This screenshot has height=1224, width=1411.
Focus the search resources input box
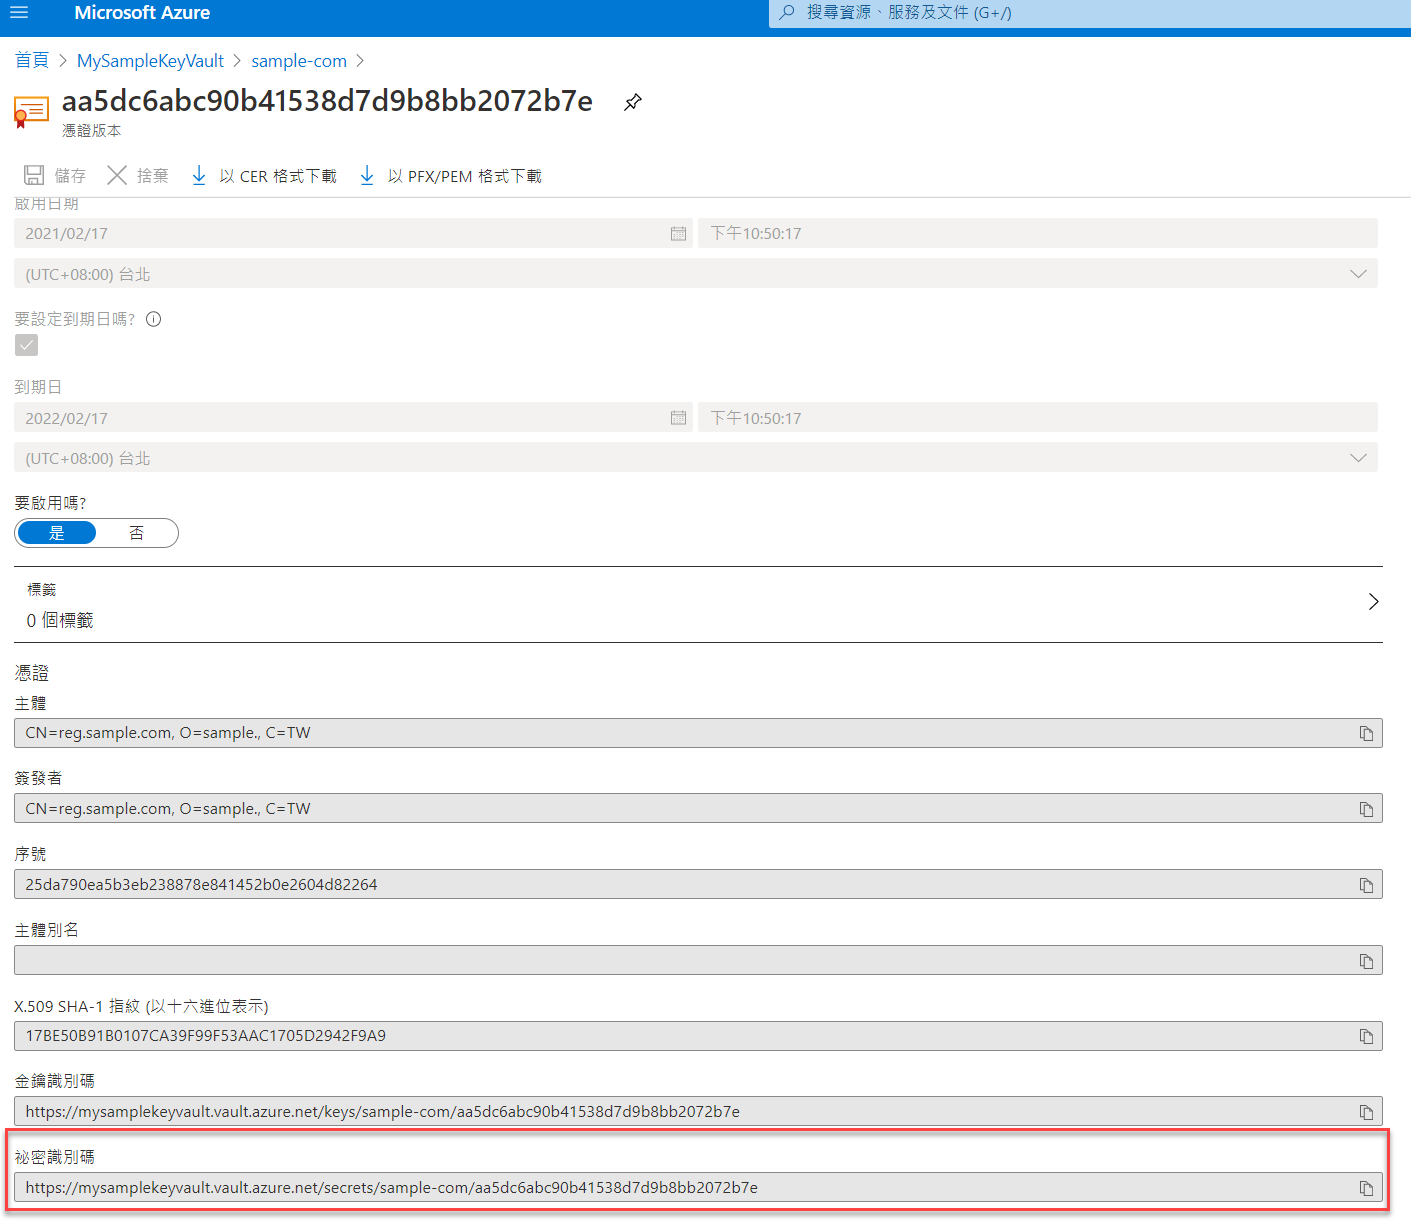click(x=1090, y=13)
